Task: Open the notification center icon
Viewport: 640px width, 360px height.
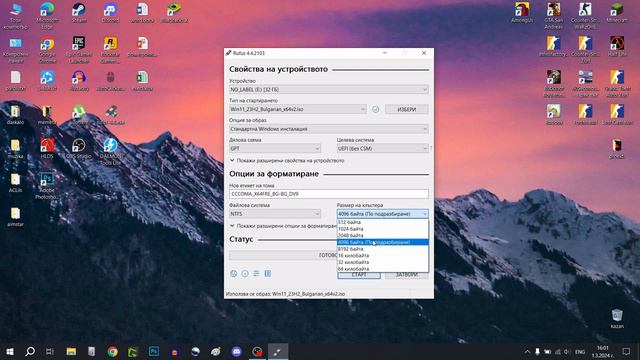Action: (626, 351)
